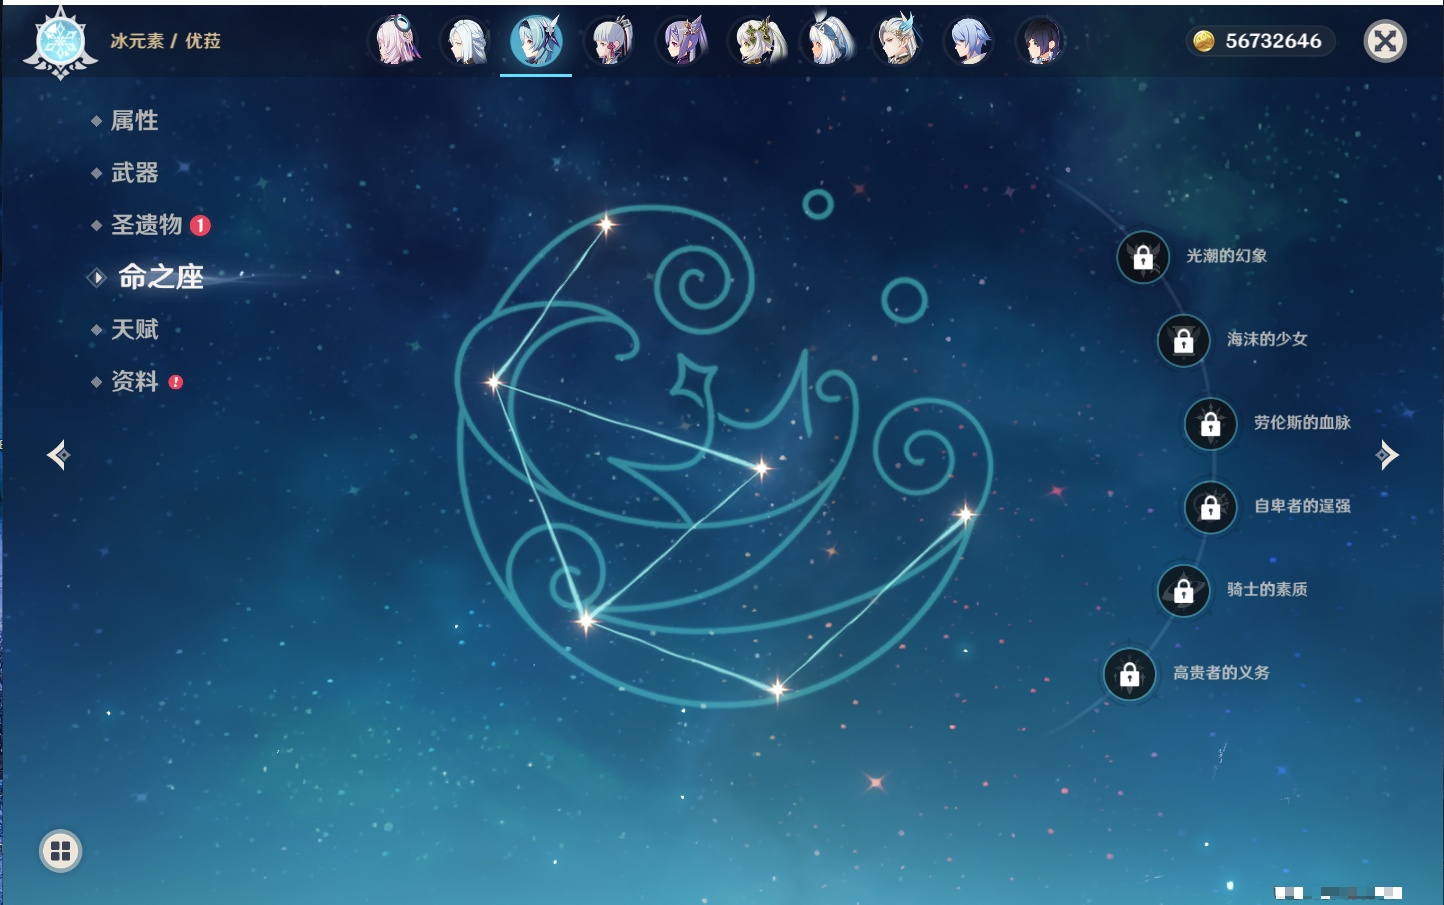The width and height of the screenshot is (1444, 905).
Task: Open the 天赋 talents page
Action: pyautogui.click(x=134, y=329)
